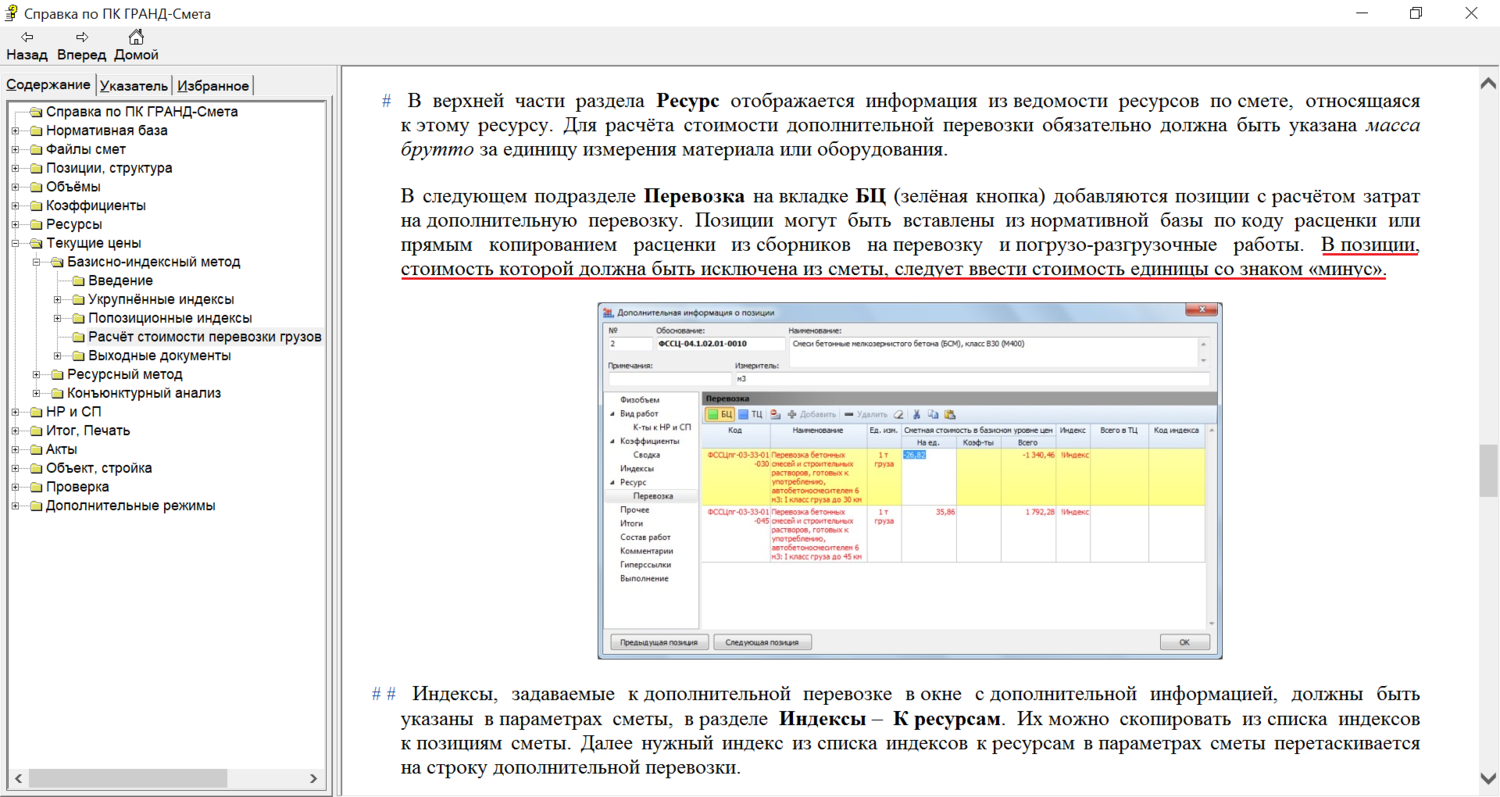The image size is (1500, 797).
Task: Click the folder icon of Конъюнктурный анализ
Action: (x=57, y=393)
